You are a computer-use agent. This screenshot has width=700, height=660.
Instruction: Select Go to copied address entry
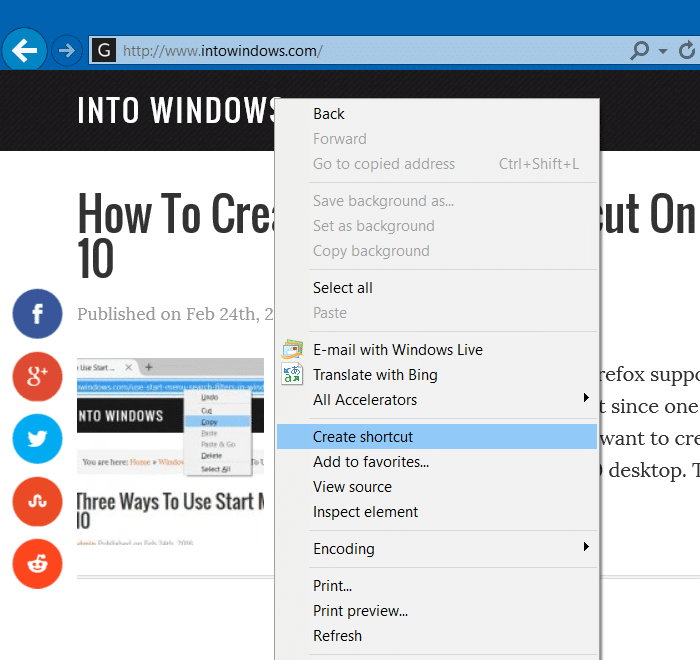point(437,164)
